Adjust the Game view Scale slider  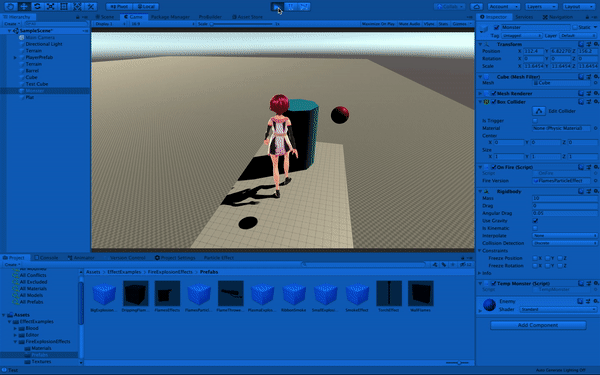tap(241, 24)
